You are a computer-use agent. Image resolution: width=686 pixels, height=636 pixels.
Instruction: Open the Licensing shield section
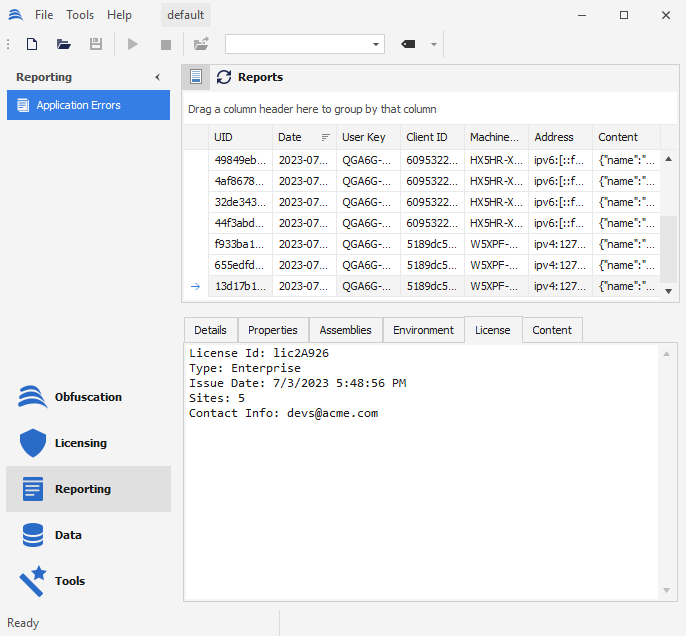tap(80, 443)
